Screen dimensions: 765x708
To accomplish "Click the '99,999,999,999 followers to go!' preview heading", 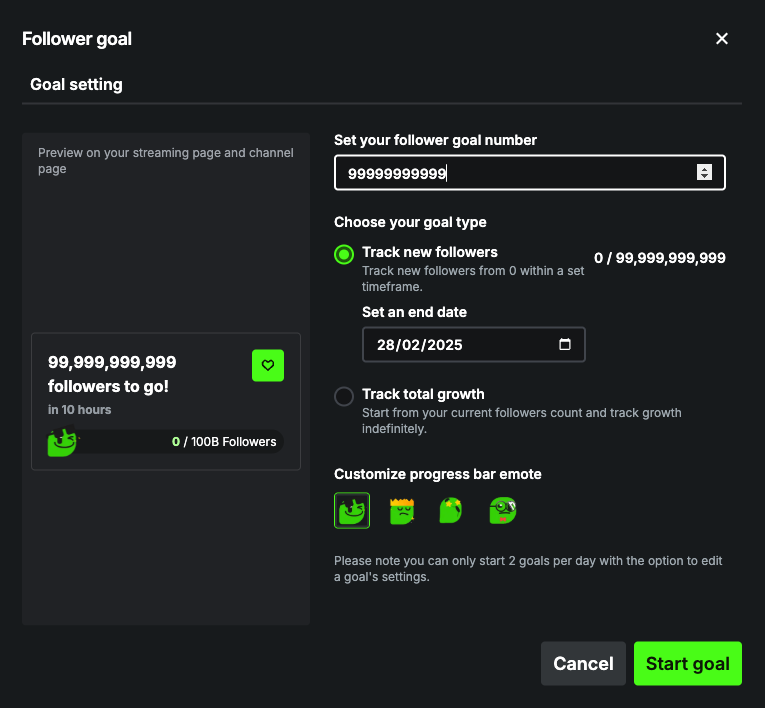I will tap(112, 374).
